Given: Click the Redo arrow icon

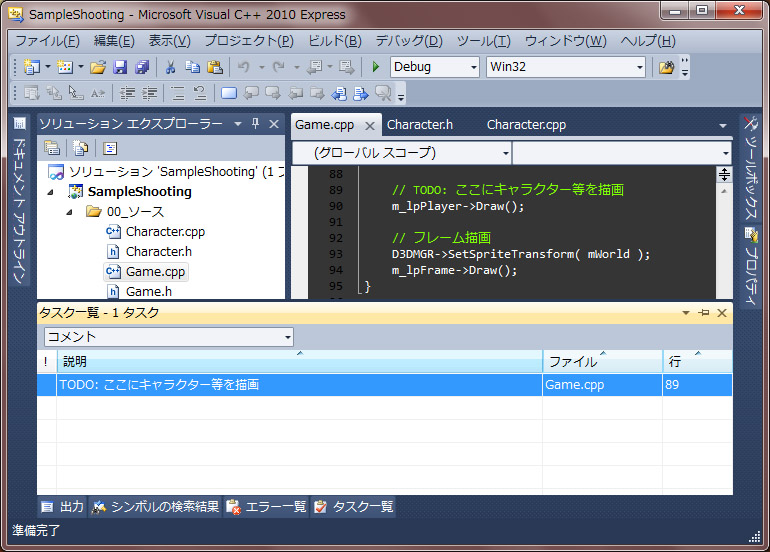Looking at the screenshot, I should pos(279,67).
